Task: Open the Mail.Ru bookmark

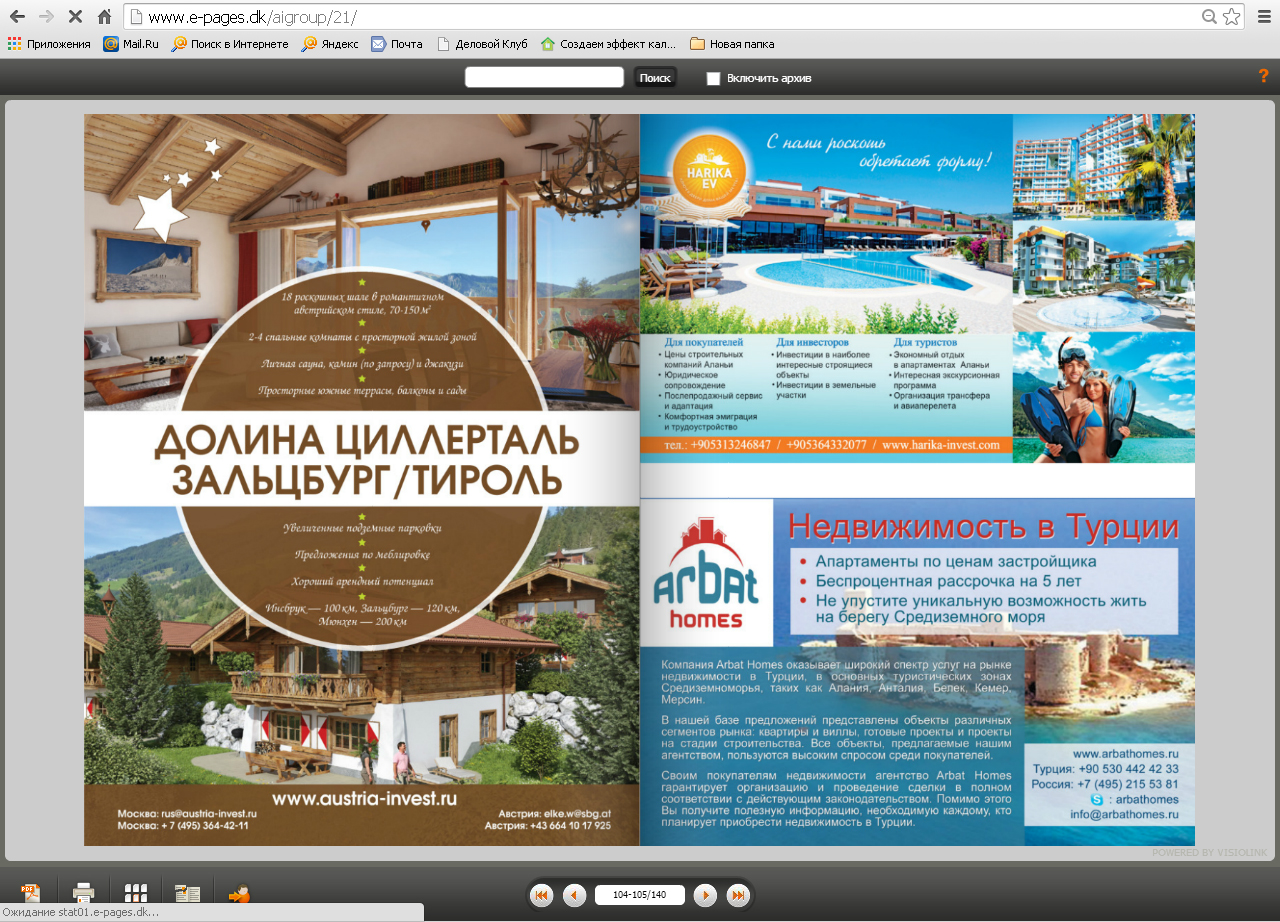Action: point(130,44)
